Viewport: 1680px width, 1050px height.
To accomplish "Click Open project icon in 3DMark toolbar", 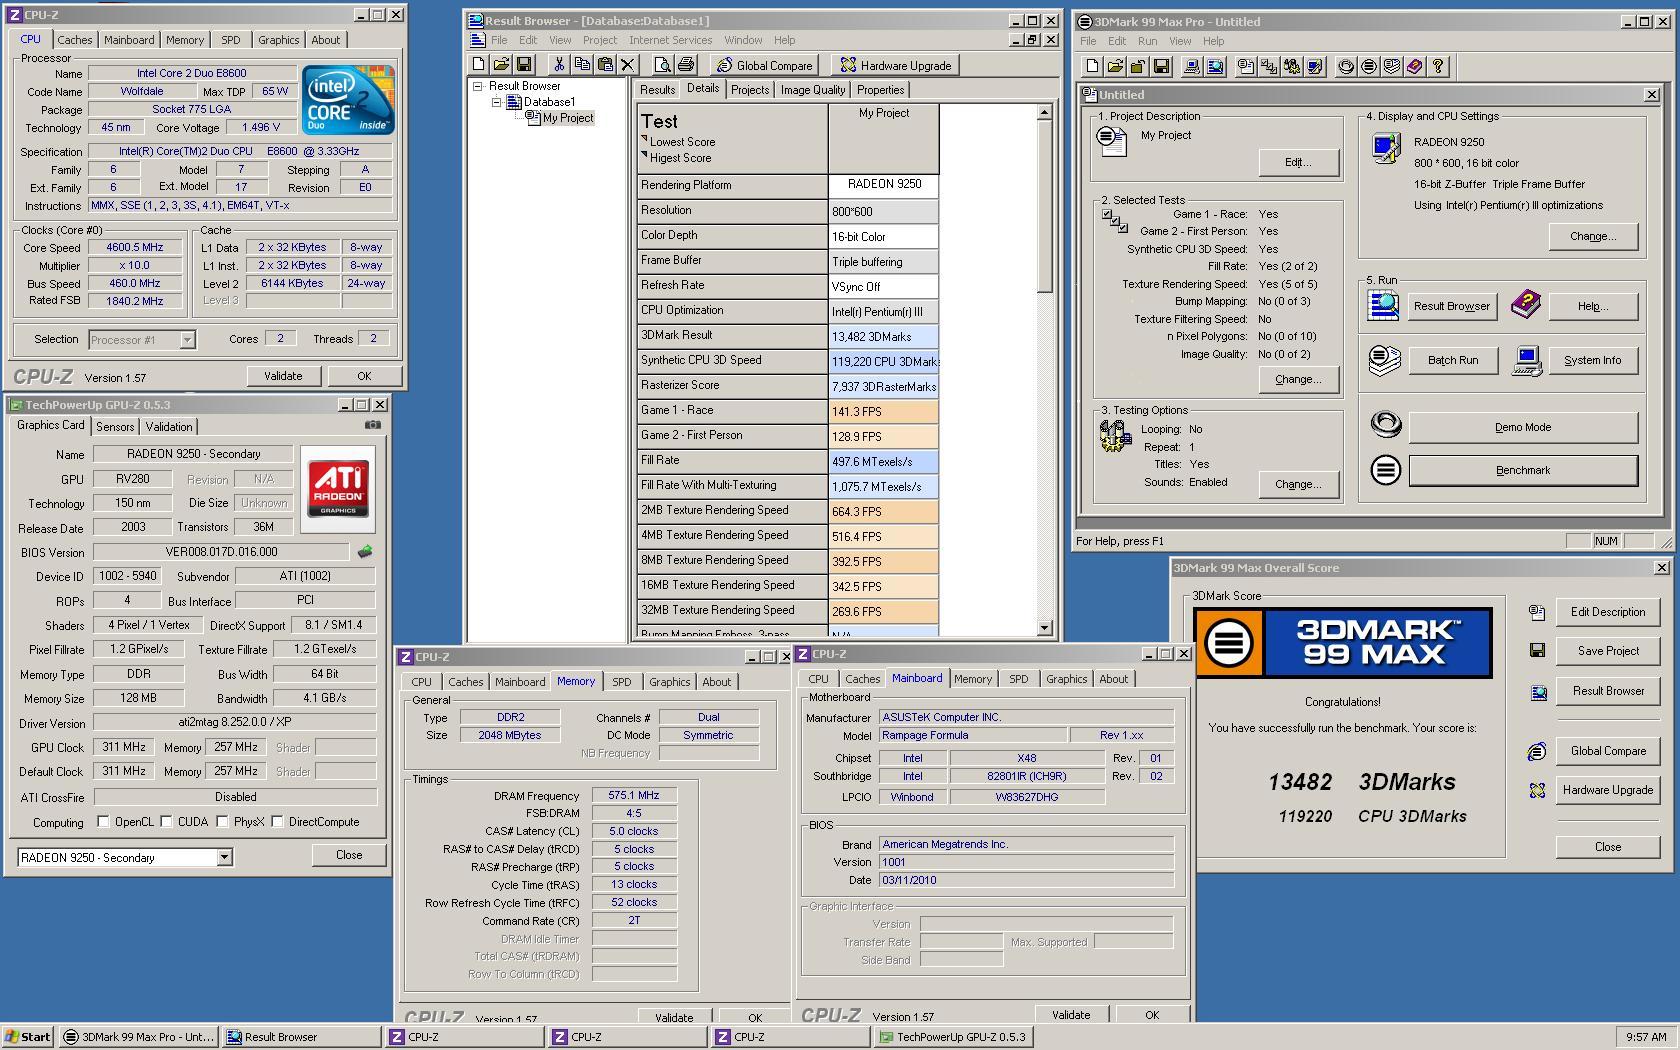I will (1115, 66).
